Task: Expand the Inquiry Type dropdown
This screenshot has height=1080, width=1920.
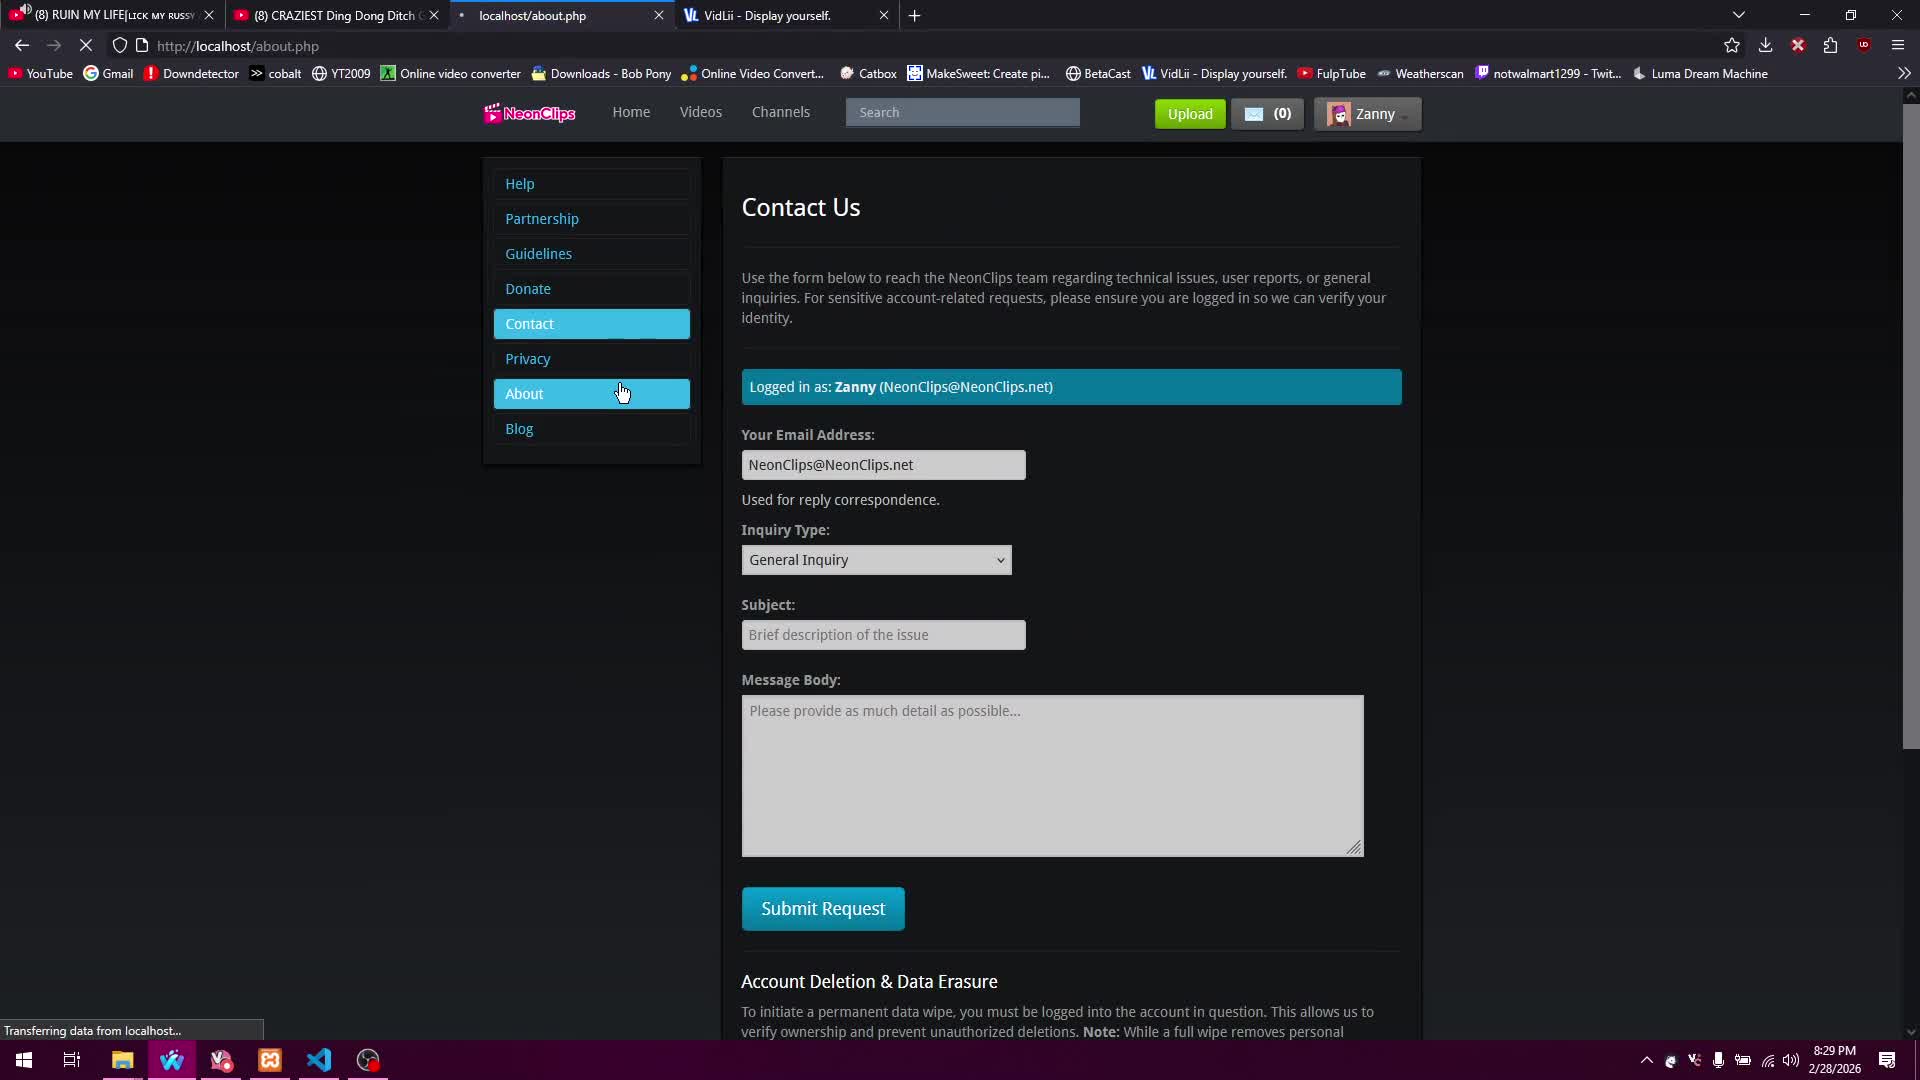Action: click(x=876, y=560)
